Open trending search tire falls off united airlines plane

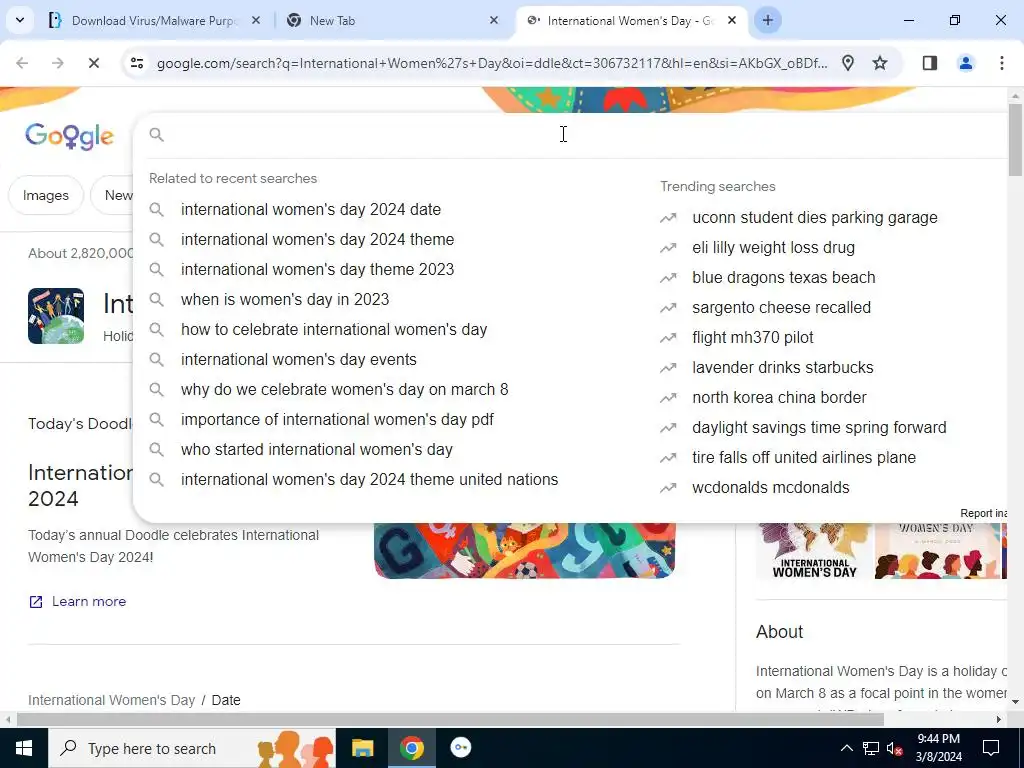[804, 458]
